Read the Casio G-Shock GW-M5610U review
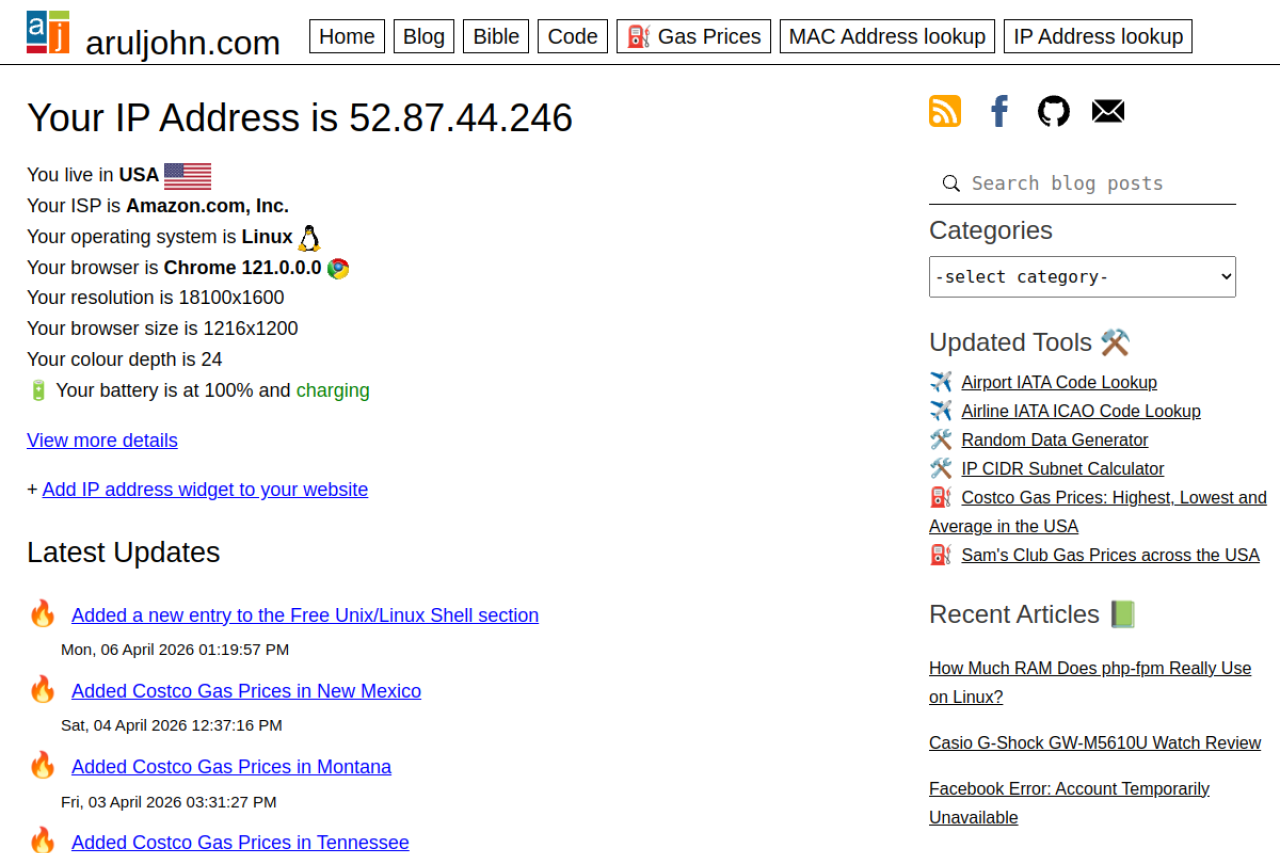The height and width of the screenshot is (853, 1280). tap(1095, 743)
